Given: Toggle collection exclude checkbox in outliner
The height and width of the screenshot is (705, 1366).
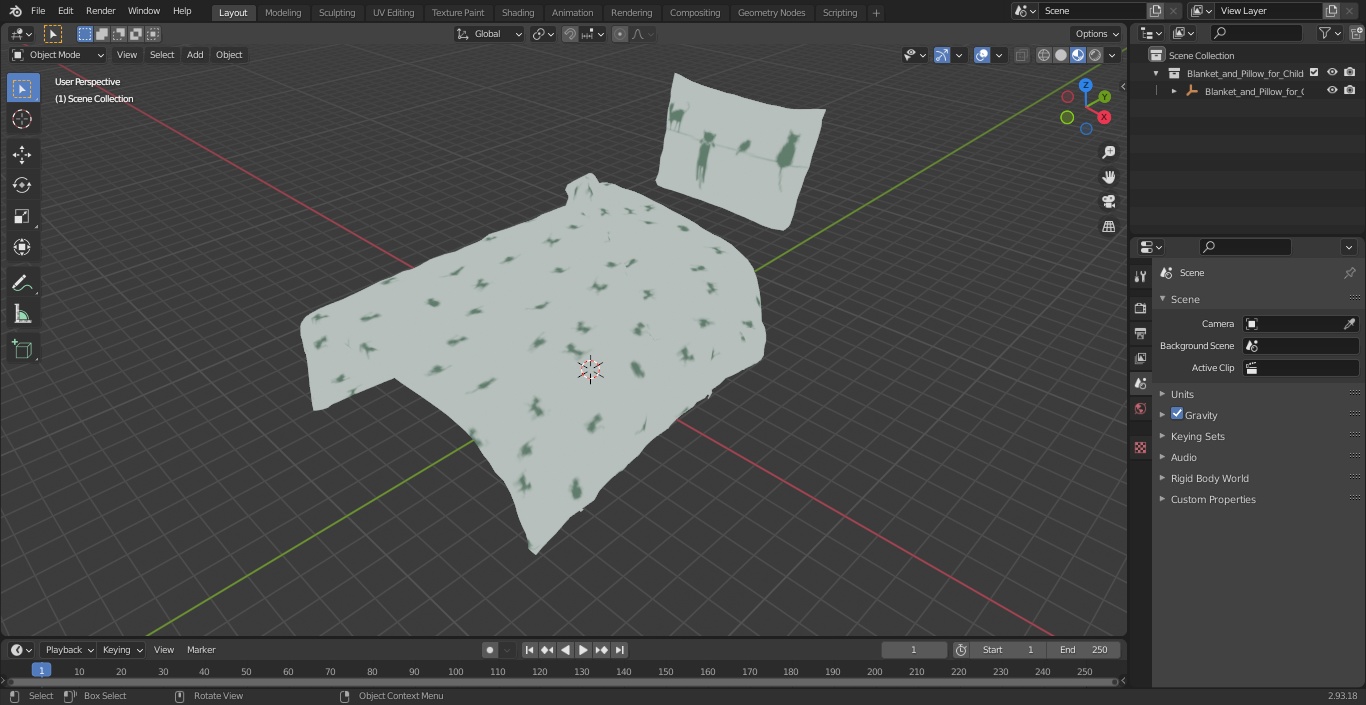Looking at the screenshot, I should [x=1314, y=73].
